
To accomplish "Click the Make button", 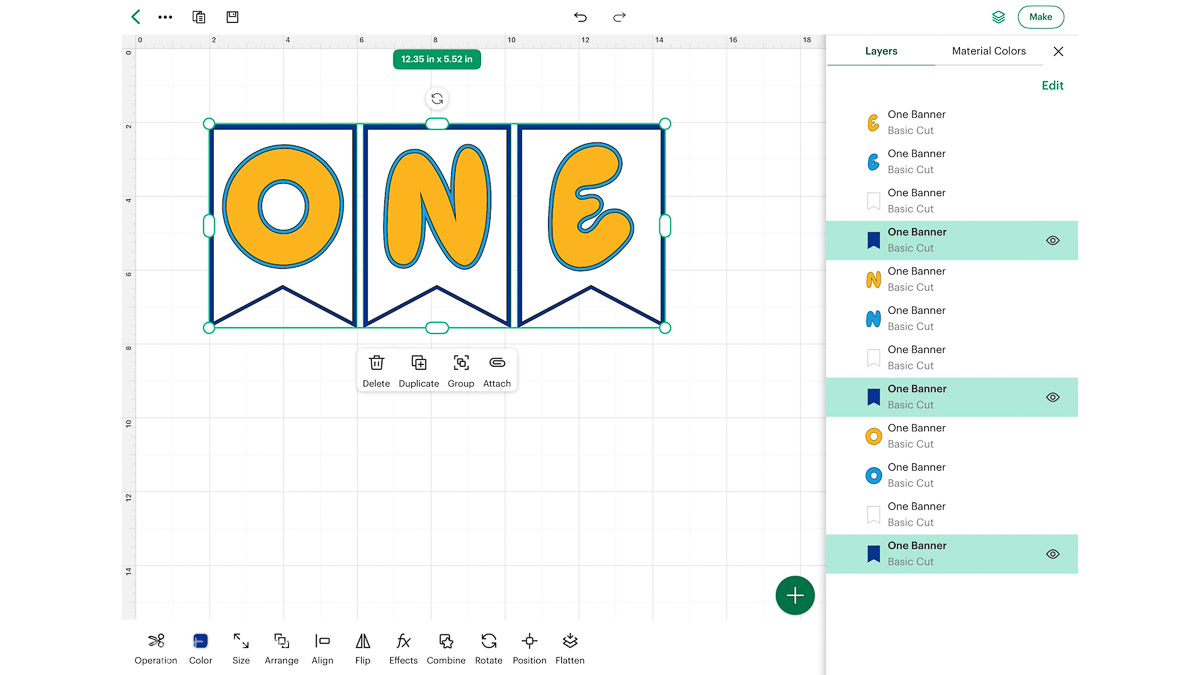I will [1040, 17].
